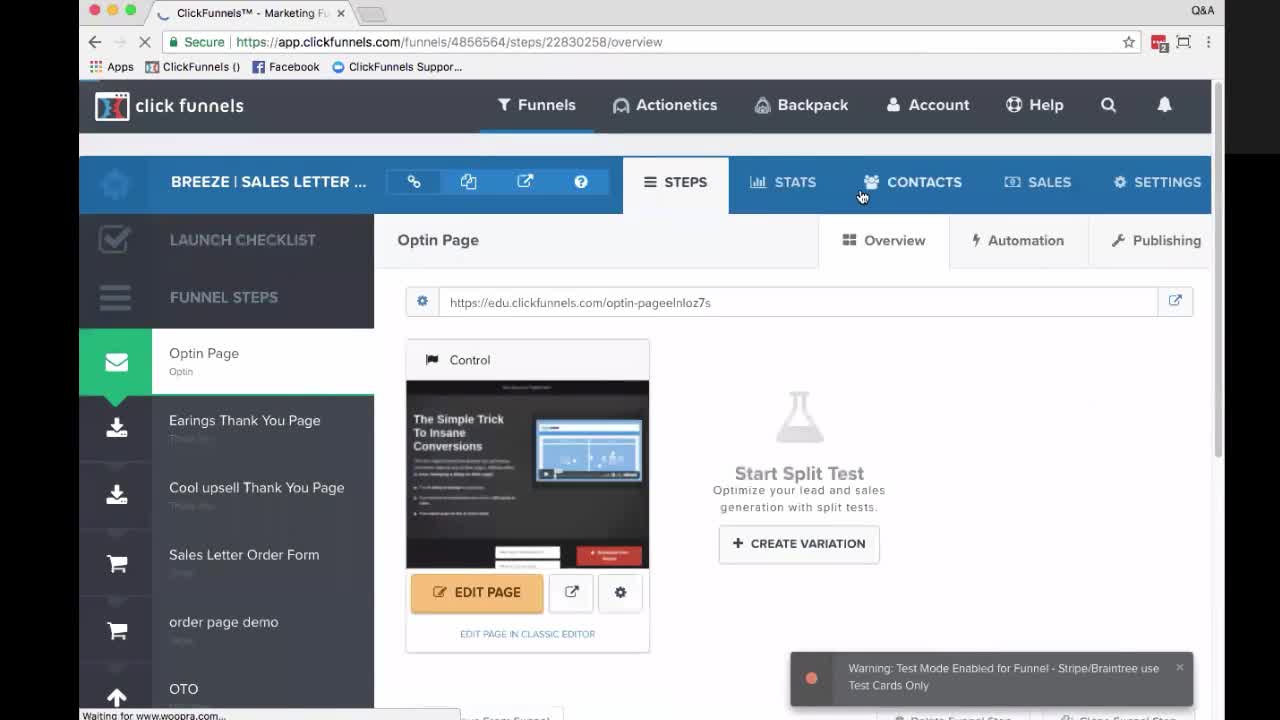Viewport: 1280px width, 720px height.
Task: Open the Actionetics menu
Action: click(665, 105)
